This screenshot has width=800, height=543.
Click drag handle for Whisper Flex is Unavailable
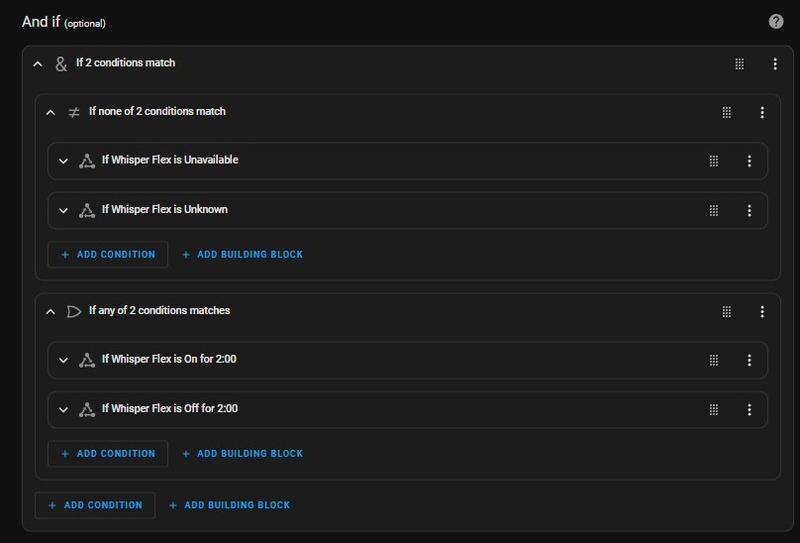coord(714,161)
